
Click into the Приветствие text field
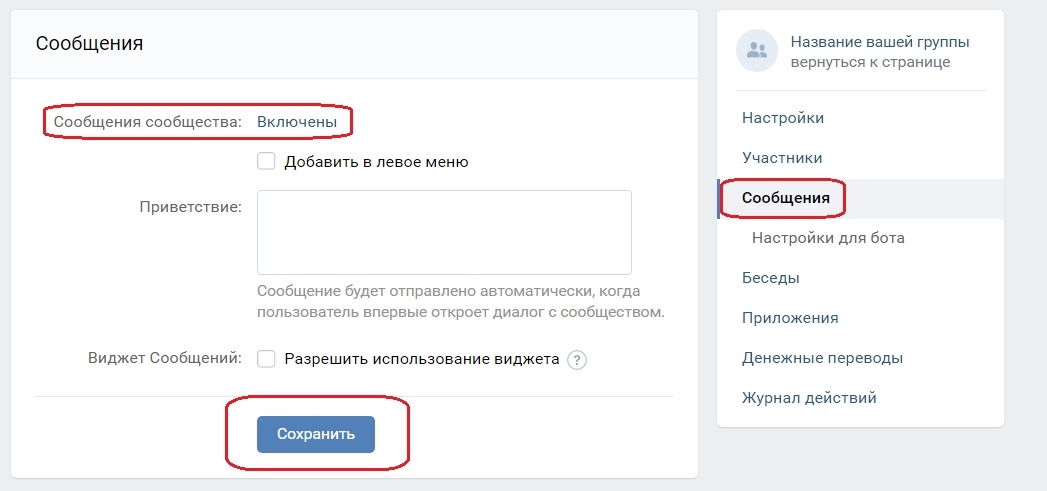(x=444, y=232)
